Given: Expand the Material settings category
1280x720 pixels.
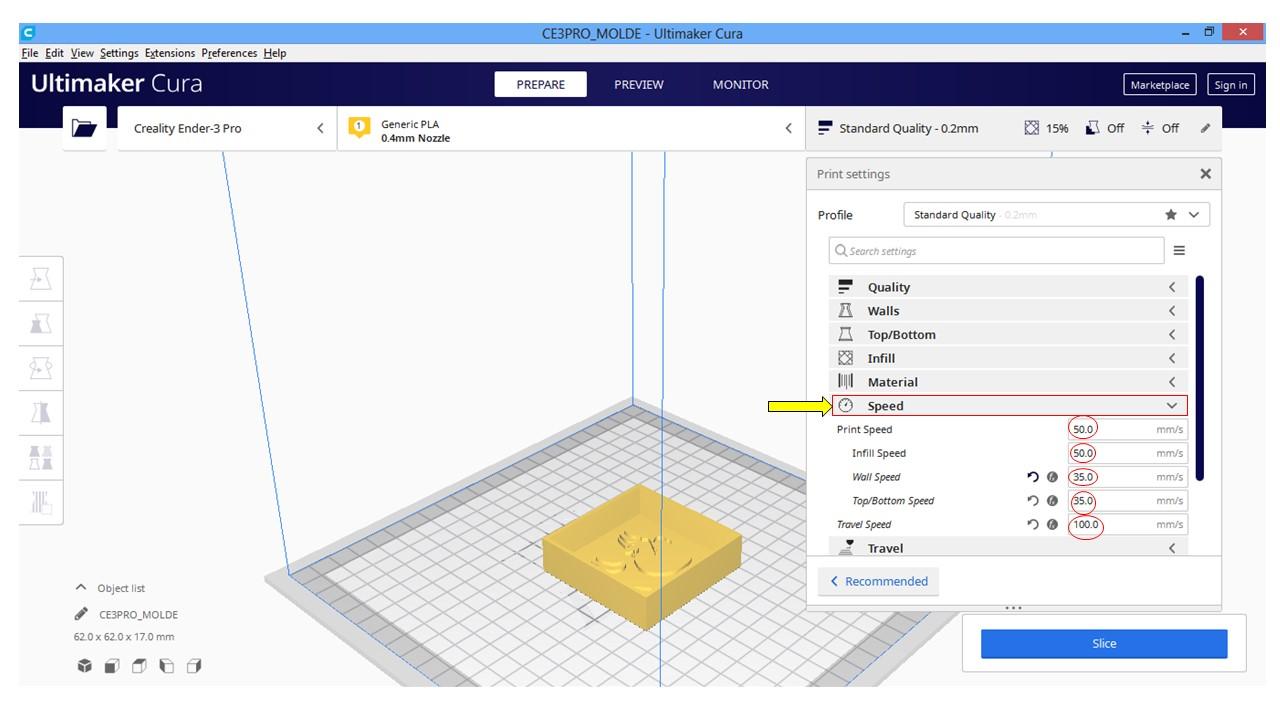Looking at the screenshot, I should (1008, 382).
